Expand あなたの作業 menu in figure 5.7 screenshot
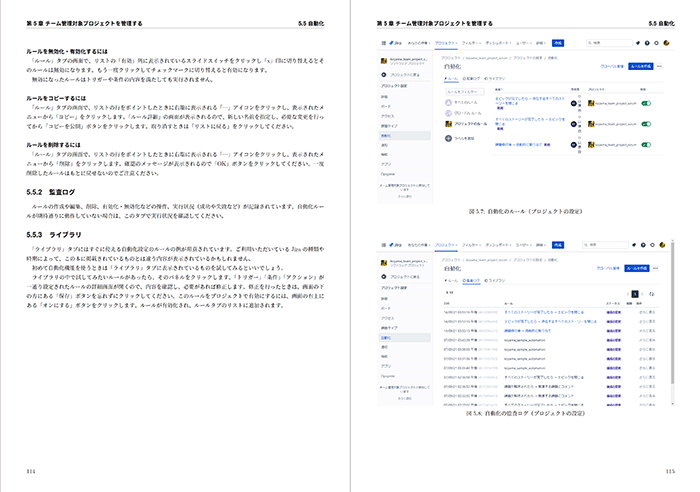Screen dimensions: 700x492 (419, 43)
